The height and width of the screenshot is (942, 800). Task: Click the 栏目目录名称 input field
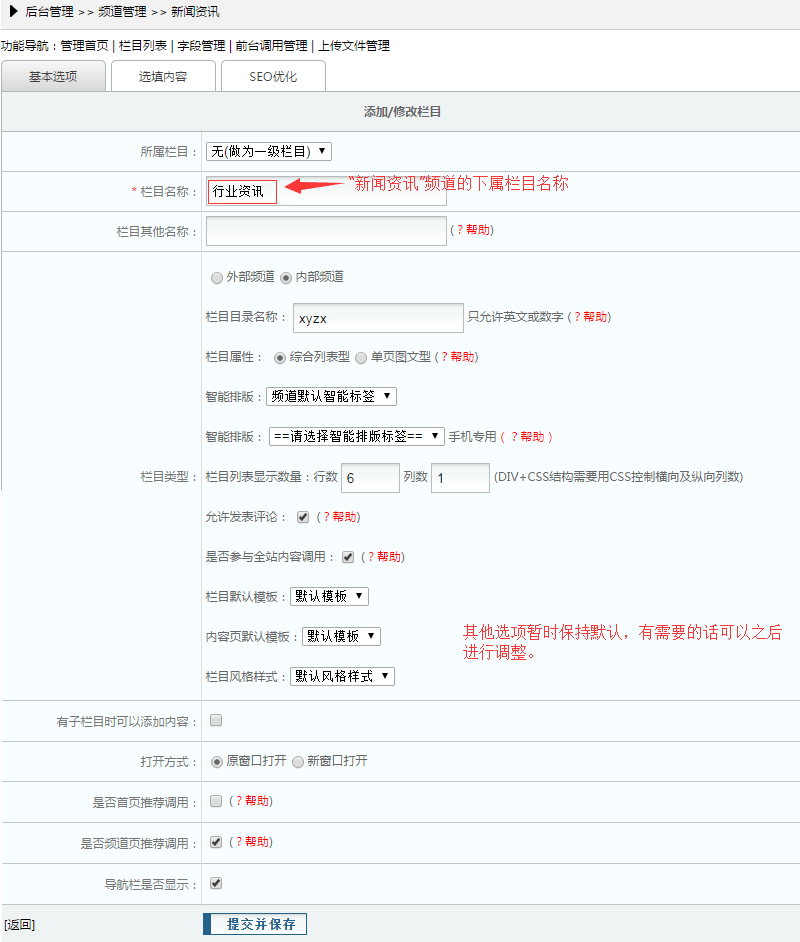click(378, 318)
